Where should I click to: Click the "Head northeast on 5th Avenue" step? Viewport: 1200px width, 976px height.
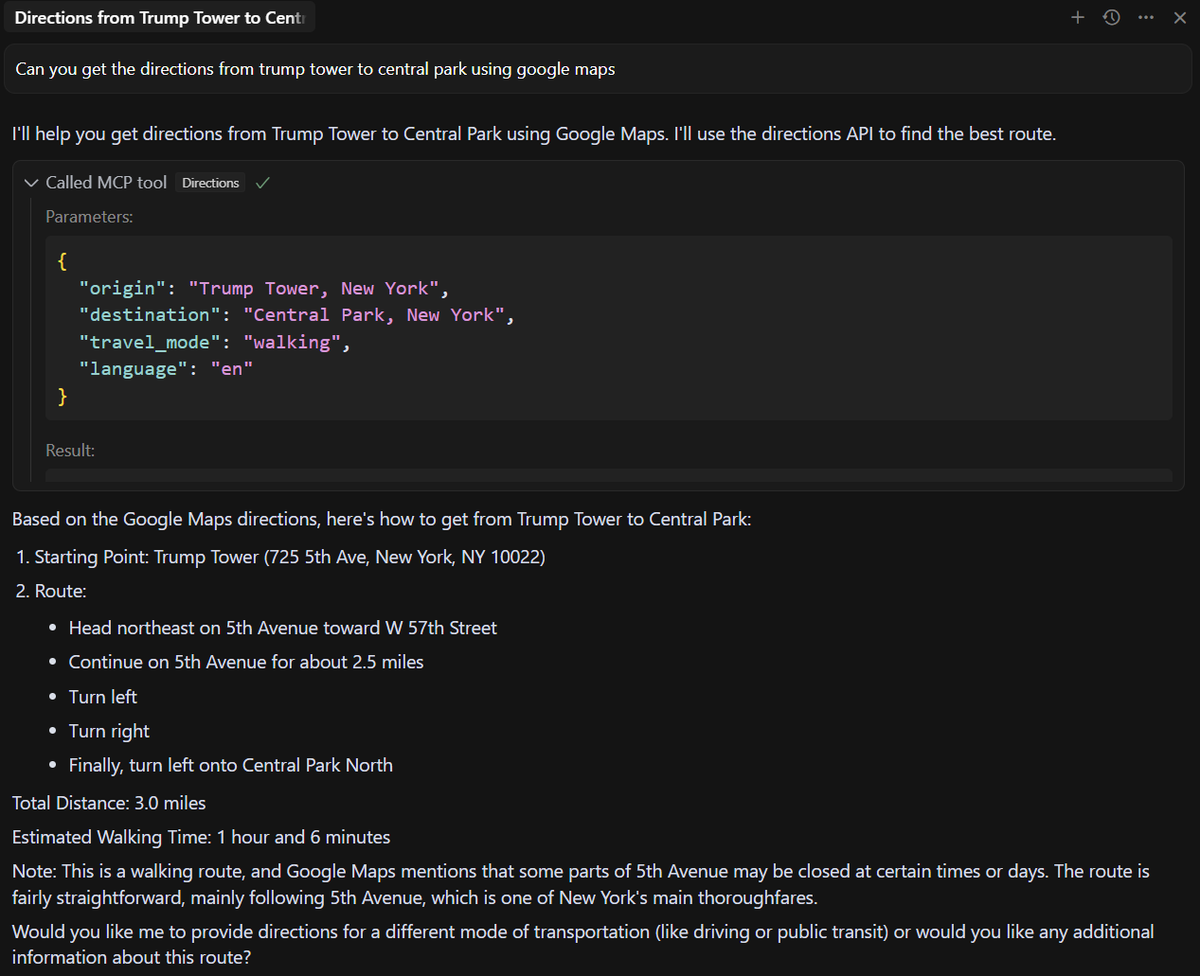tap(283, 628)
